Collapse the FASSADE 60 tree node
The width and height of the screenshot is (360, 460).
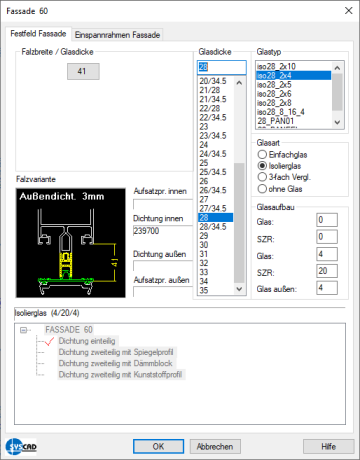[x=23, y=330]
